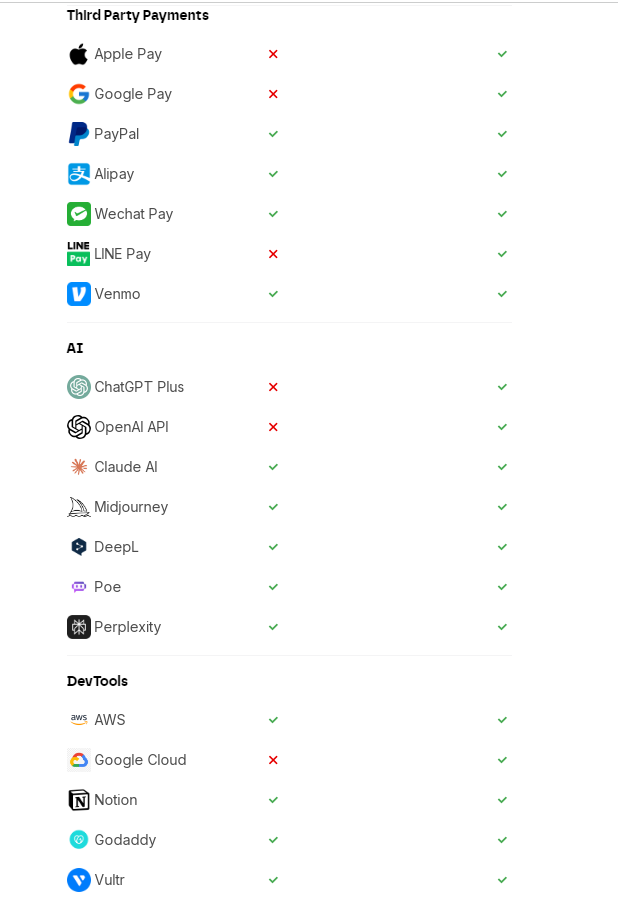
Task: Click the Notion logo icon
Action: pos(78,800)
